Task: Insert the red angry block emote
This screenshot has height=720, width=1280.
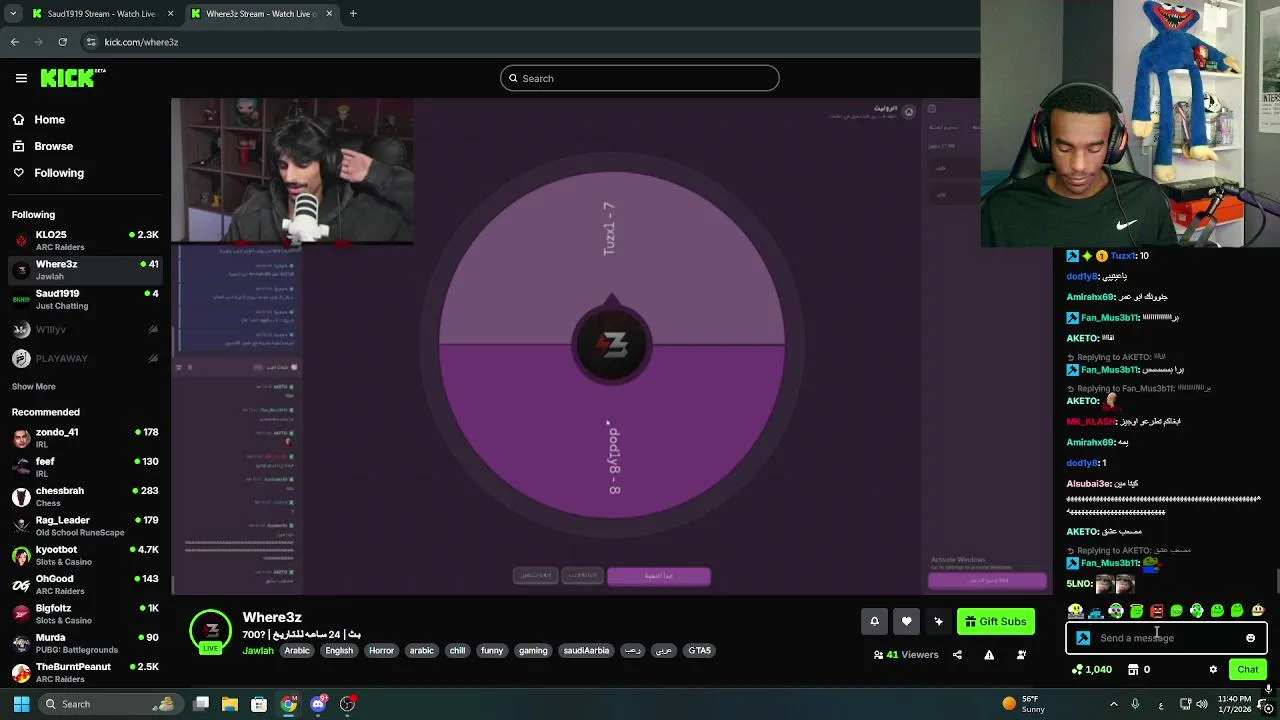Action: pos(1157,610)
